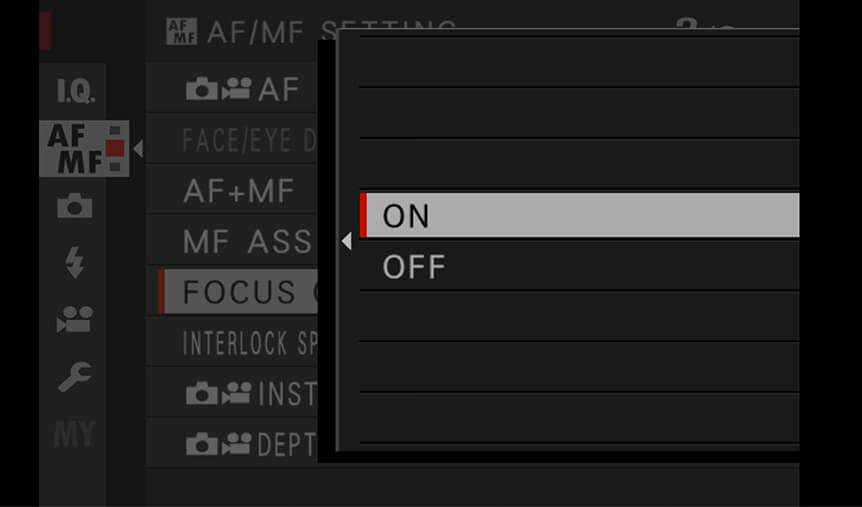Image resolution: width=862 pixels, height=507 pixels.
Task: Select the highlighted FOCUS CHECK item
Action: (238, 291)
